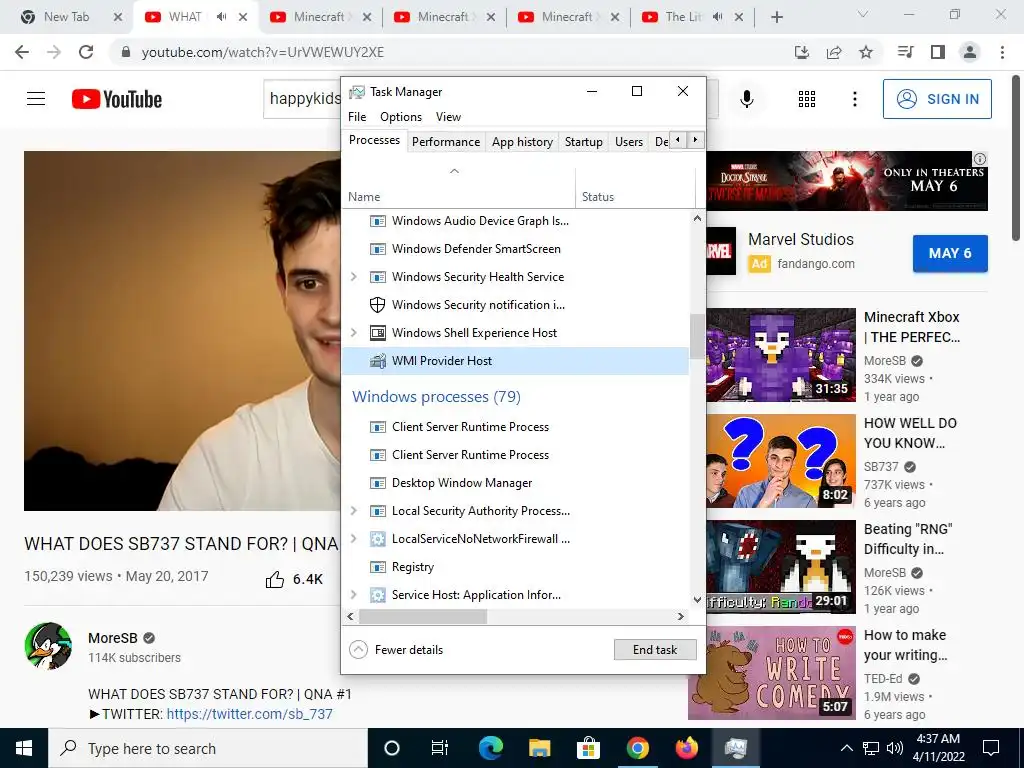Open Chrome three-dot menu
The height and width of the screenshot is (768, 1024).
1002,52
